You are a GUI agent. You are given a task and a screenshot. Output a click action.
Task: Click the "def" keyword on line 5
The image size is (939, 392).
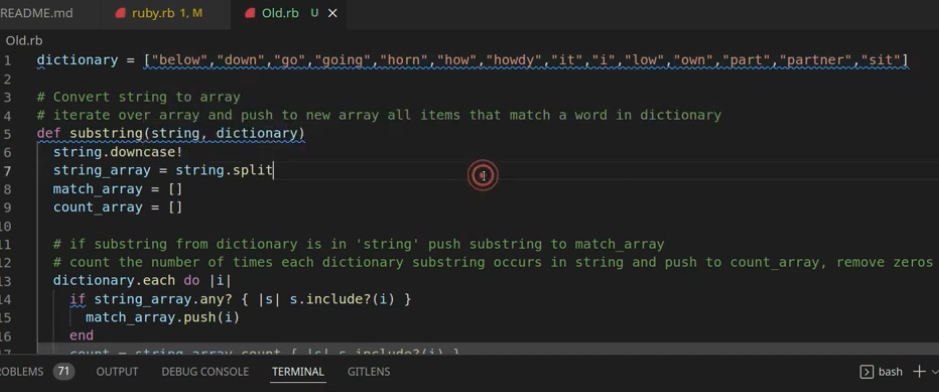[x=49, y=133]
